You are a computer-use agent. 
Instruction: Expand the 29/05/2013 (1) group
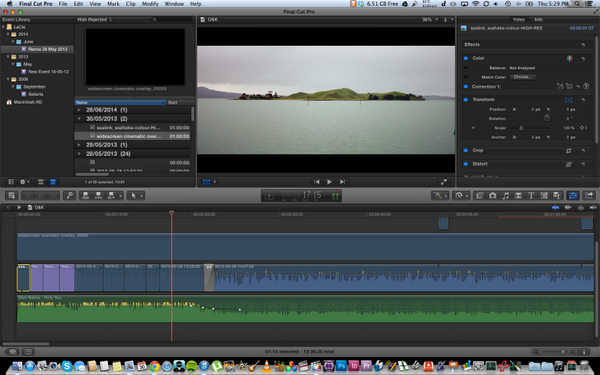pos(79,145)
